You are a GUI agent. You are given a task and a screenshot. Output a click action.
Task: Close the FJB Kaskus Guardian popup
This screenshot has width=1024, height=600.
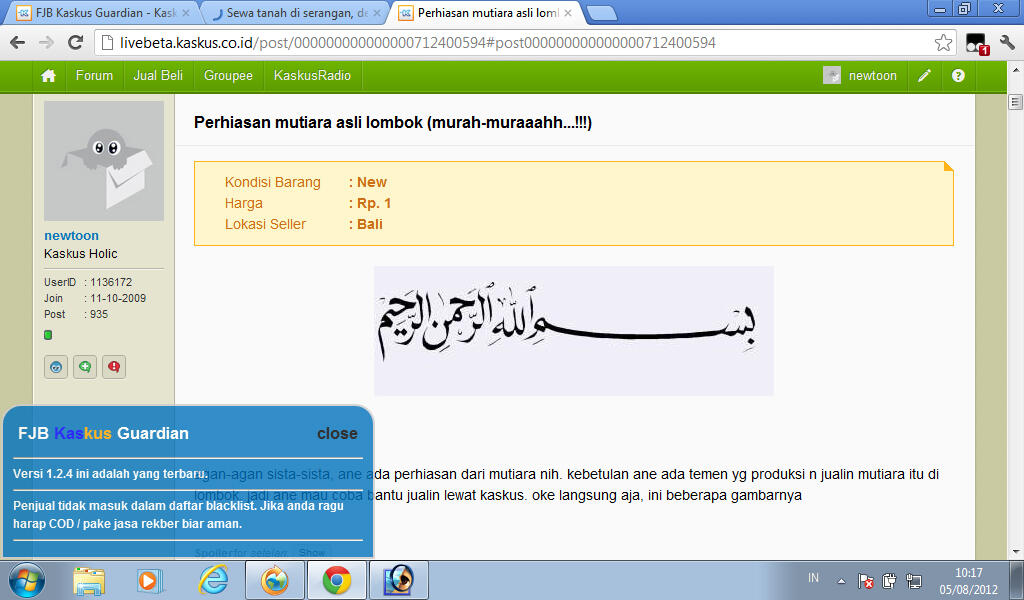coord(337,434)
